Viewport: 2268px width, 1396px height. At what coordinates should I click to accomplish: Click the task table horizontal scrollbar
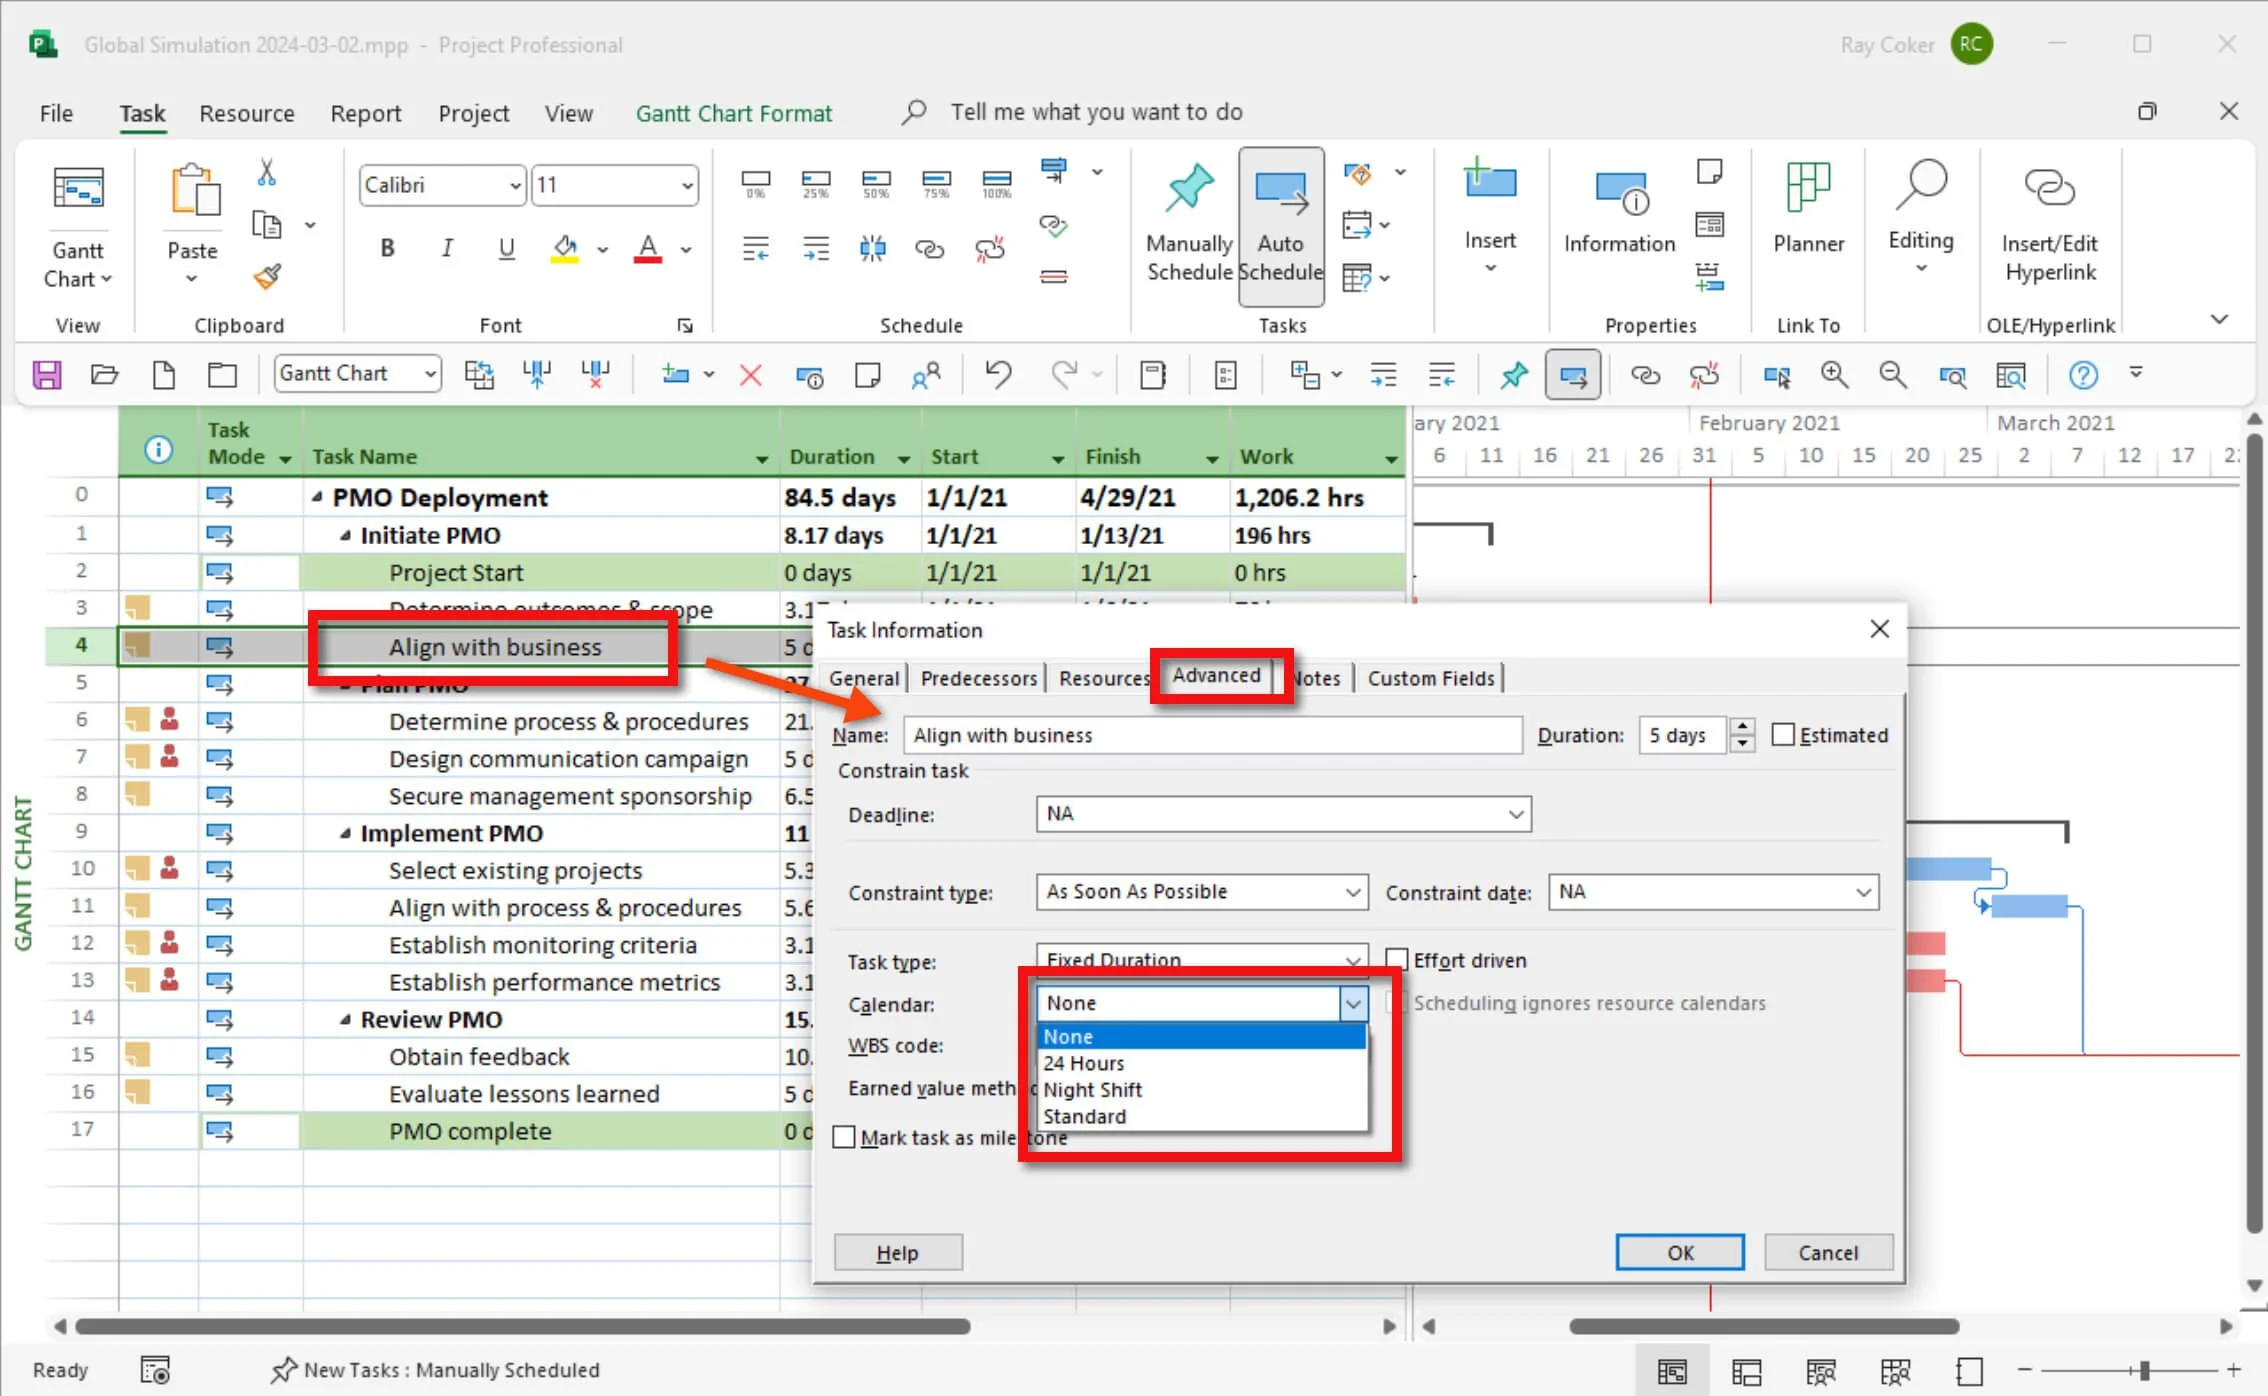pyautogui.click(x=523, y=1326)
